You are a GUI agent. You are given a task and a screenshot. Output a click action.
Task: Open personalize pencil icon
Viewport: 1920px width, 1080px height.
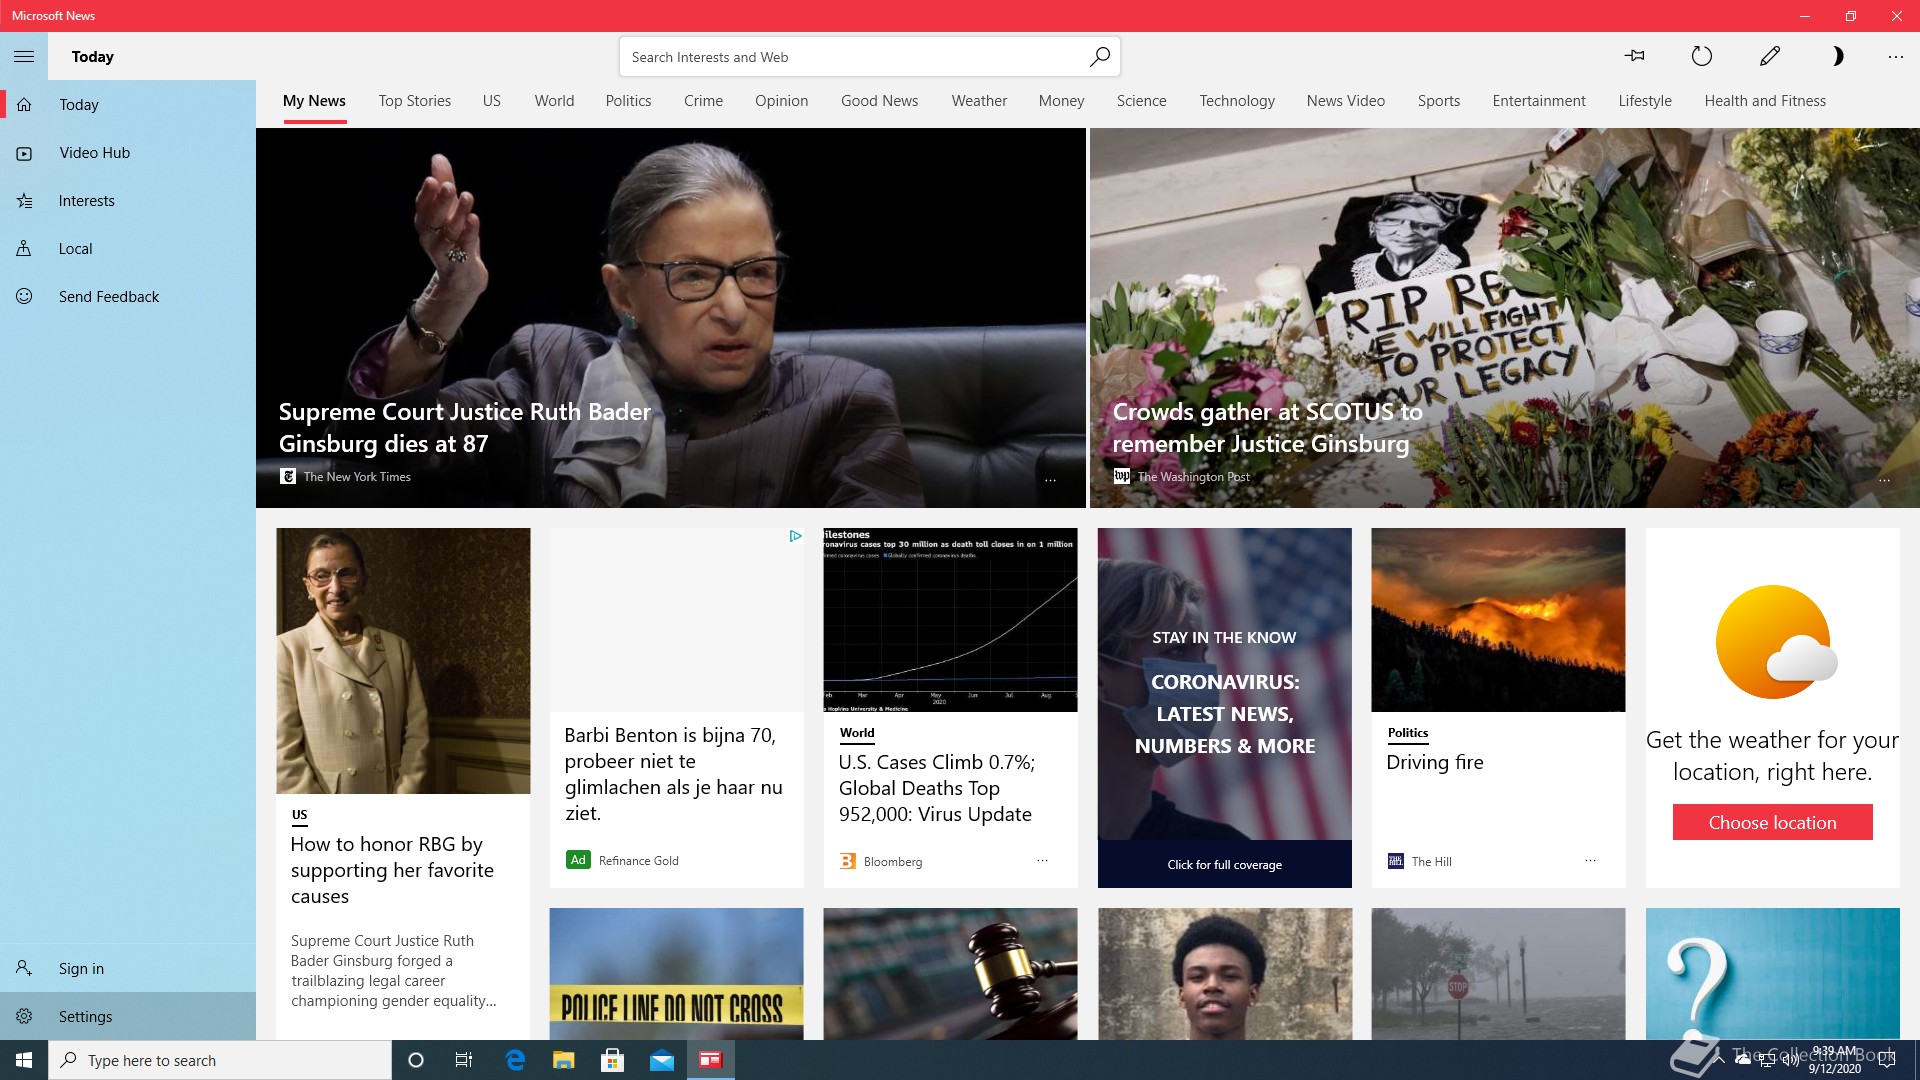(x=1769, y=56)
